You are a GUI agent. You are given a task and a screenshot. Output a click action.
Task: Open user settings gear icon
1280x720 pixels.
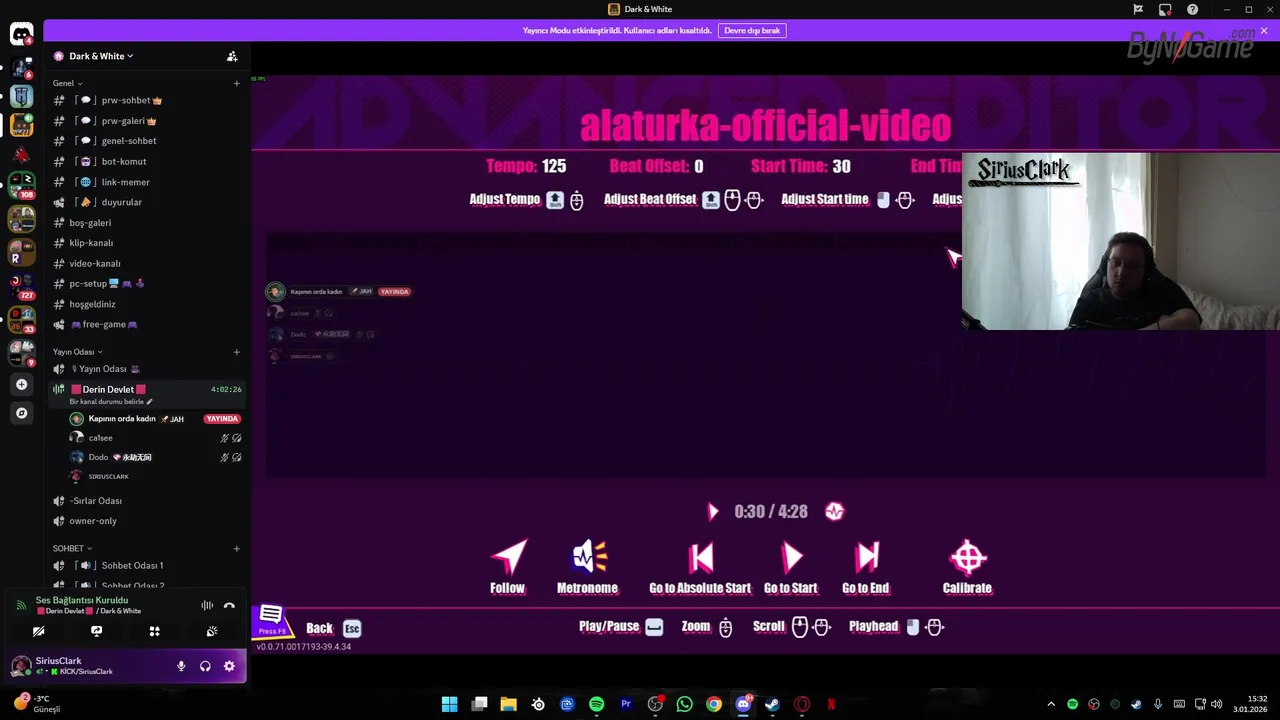[x=229, y=666]
